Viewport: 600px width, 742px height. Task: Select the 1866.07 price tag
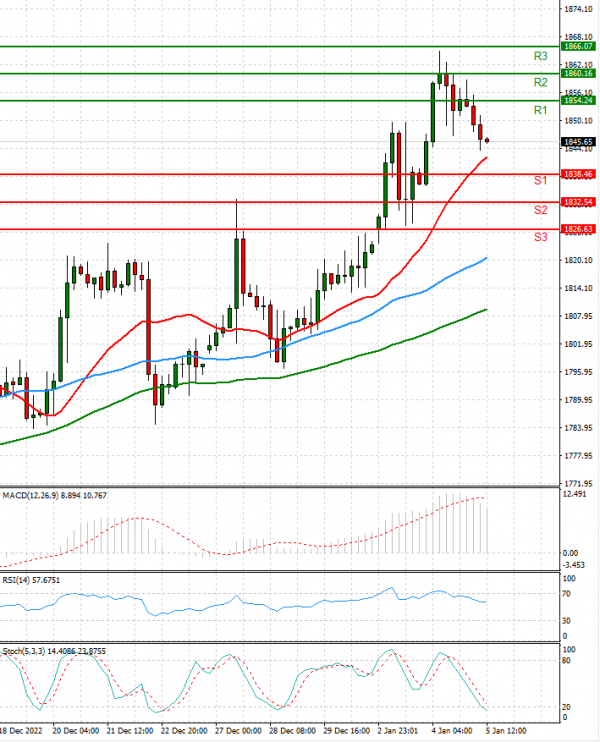click(x=578, y=46)
